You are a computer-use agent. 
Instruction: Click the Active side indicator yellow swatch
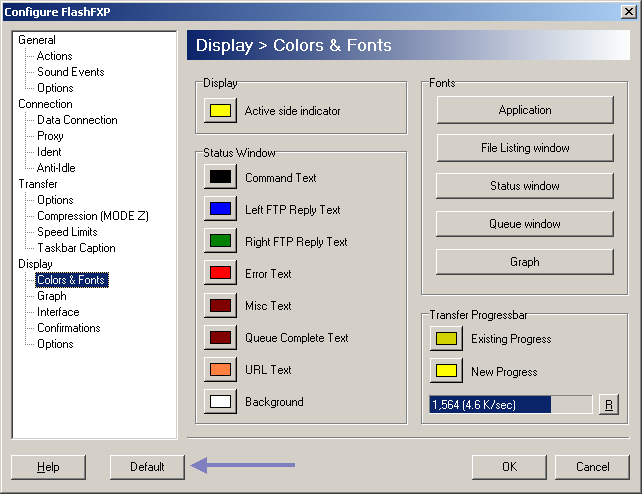(x=220, y=110)
